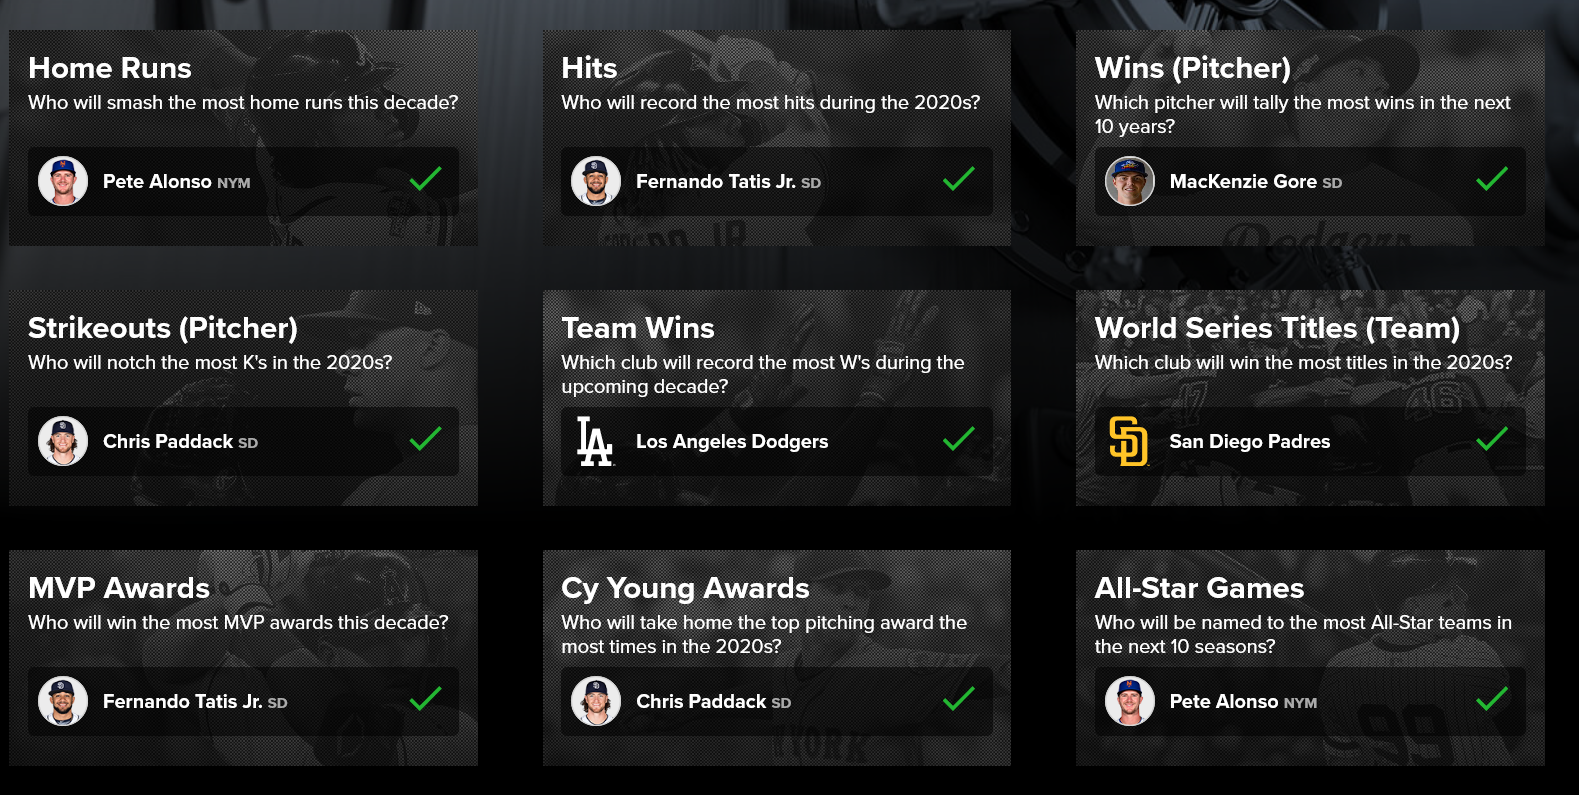Open the World Series Titles card heading
Screen dimensions: 1579x795
pyautogui.click(x=1277, y=328)
